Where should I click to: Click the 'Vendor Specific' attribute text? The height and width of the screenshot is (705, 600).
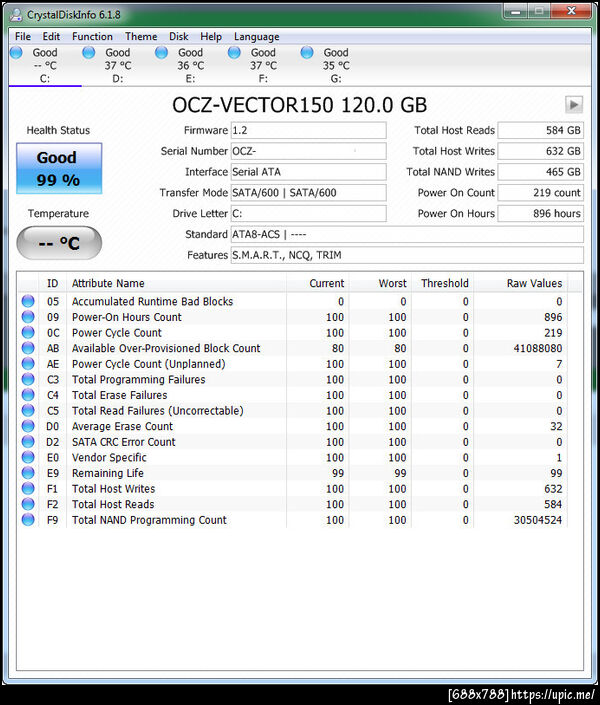pyautogui.click(x=109, y=458)
